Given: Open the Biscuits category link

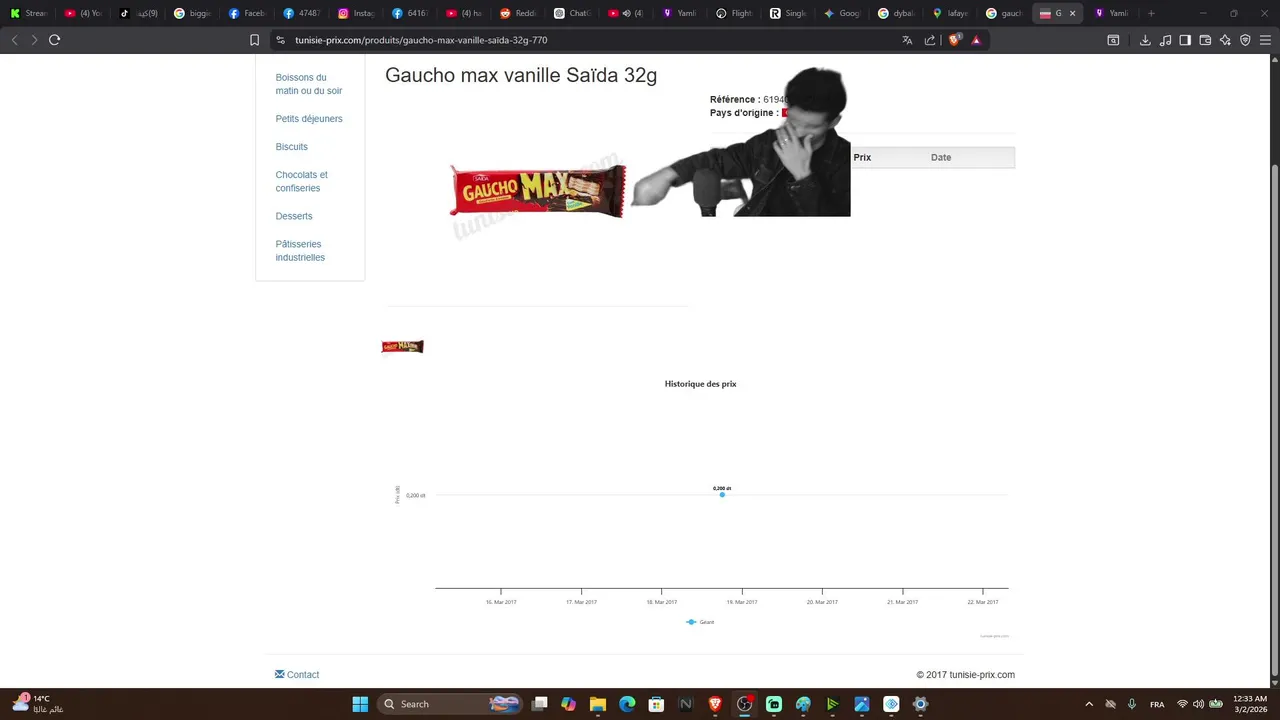Looking at the screenshot, I should click(x=292, y=147).
